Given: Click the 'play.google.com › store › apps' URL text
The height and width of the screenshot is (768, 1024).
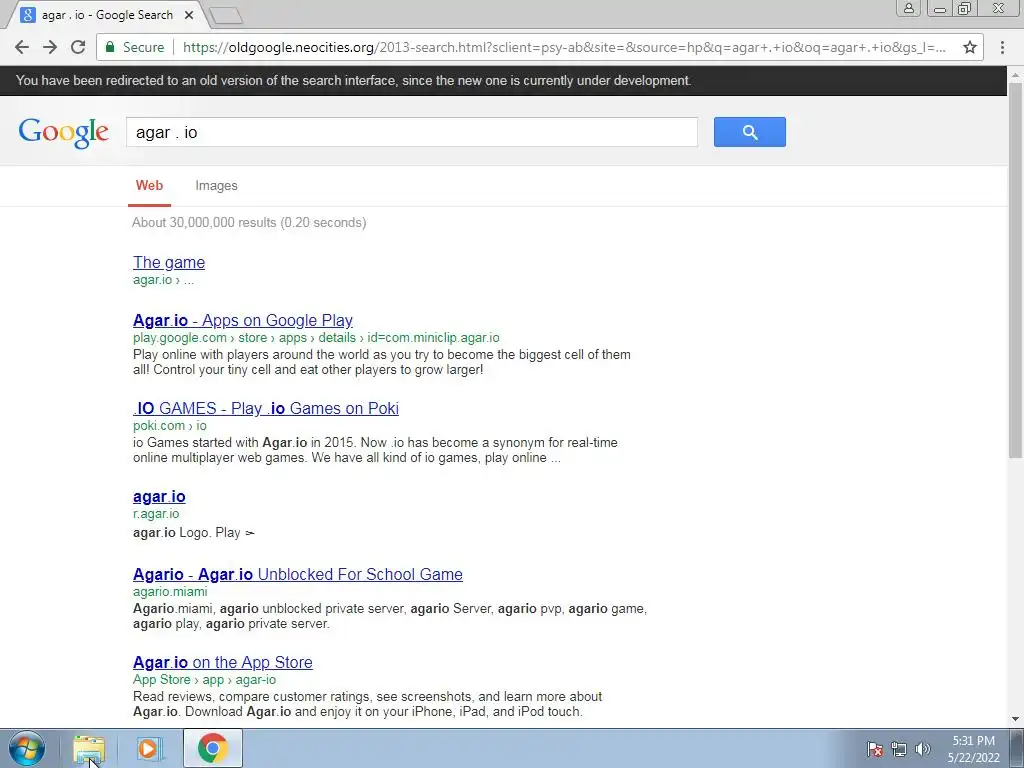Looking at the screenshot, I should coord(316,338).
